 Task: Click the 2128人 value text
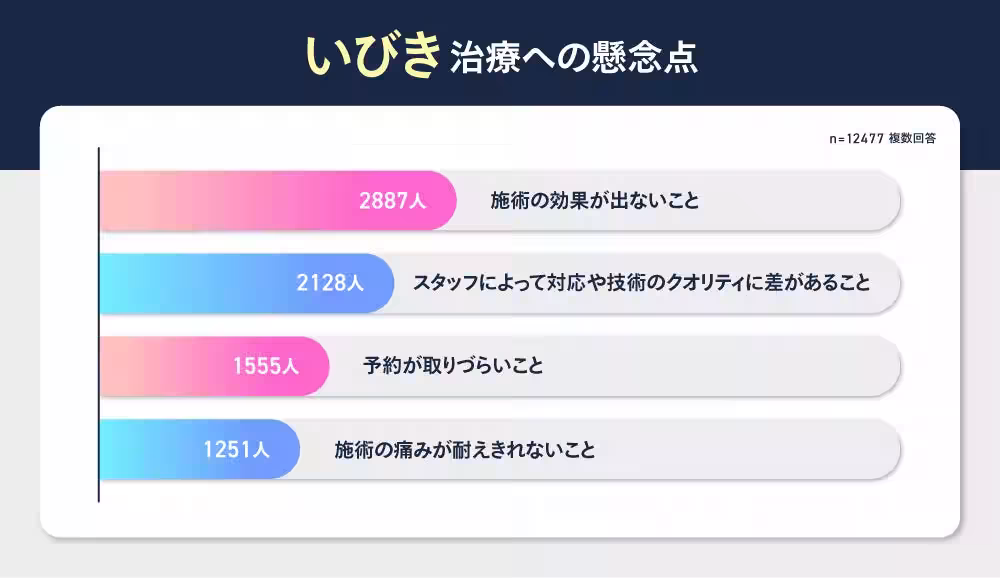point(330,283)
